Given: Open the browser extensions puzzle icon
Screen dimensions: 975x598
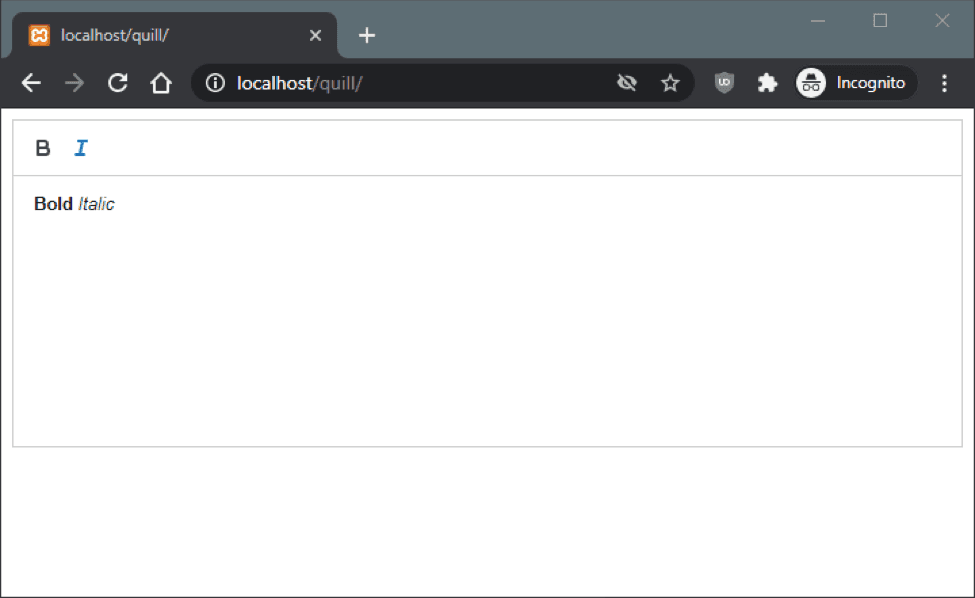Looking at the screenshot, I should [x=767, y=83].
